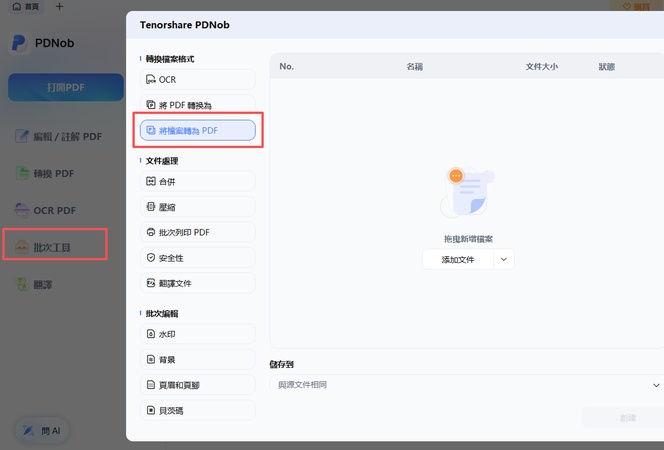The width and height of the screenshot is (664, 450).
Task: Open the 儲存到 location dropdown
Action: (467, 385)
